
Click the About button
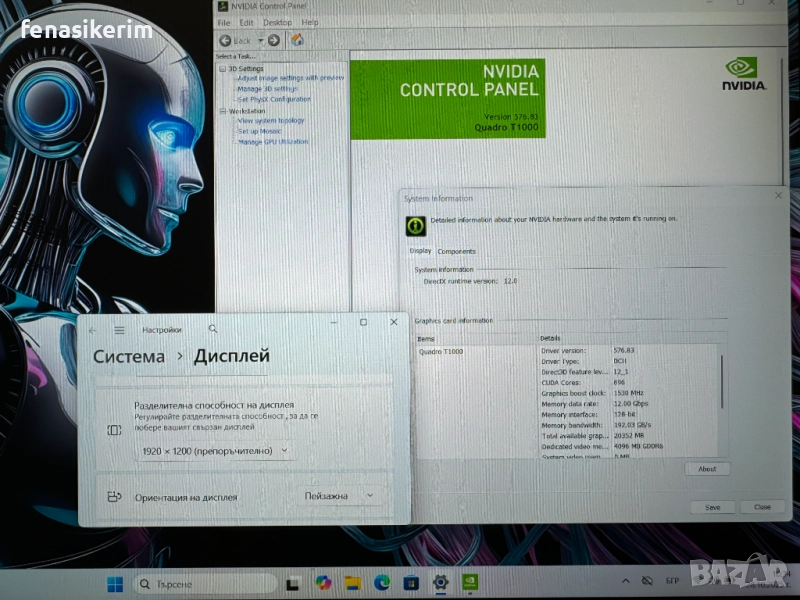707,469
